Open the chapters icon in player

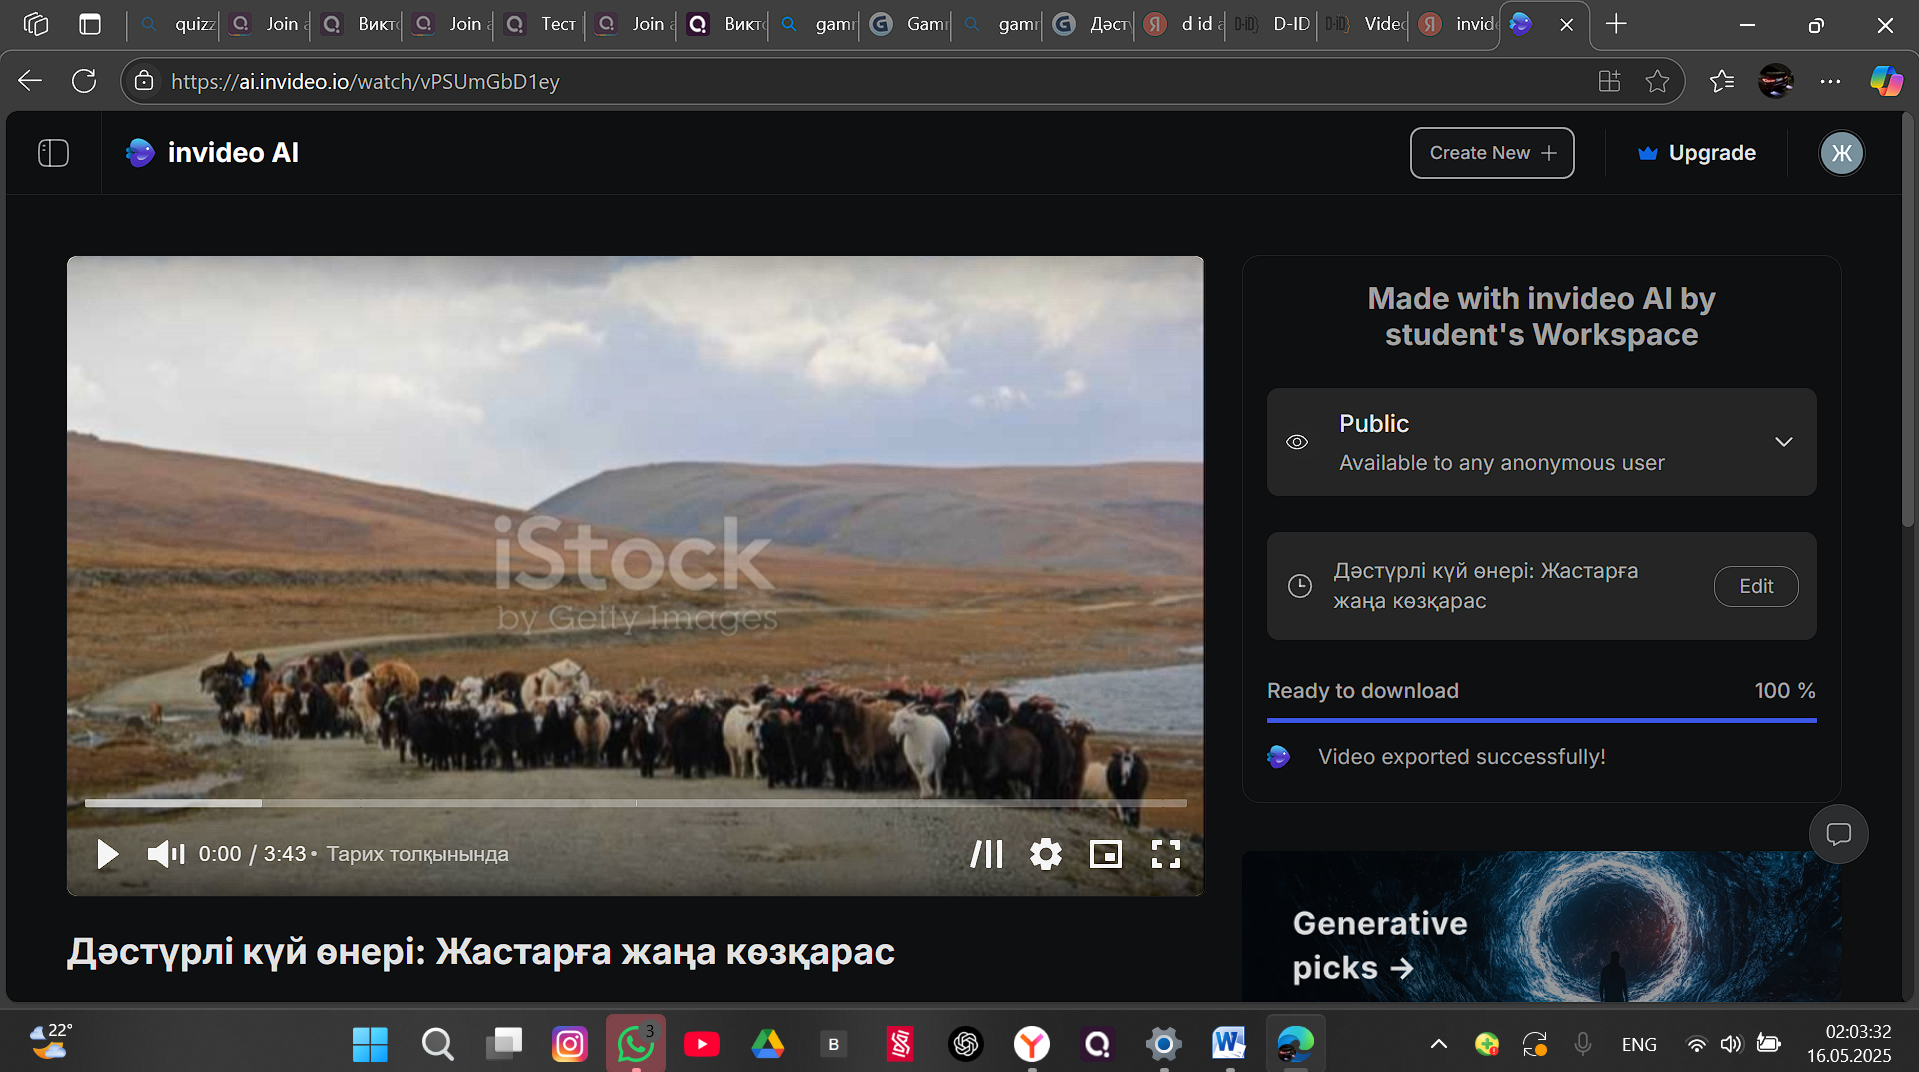click(x=987, y=854)
